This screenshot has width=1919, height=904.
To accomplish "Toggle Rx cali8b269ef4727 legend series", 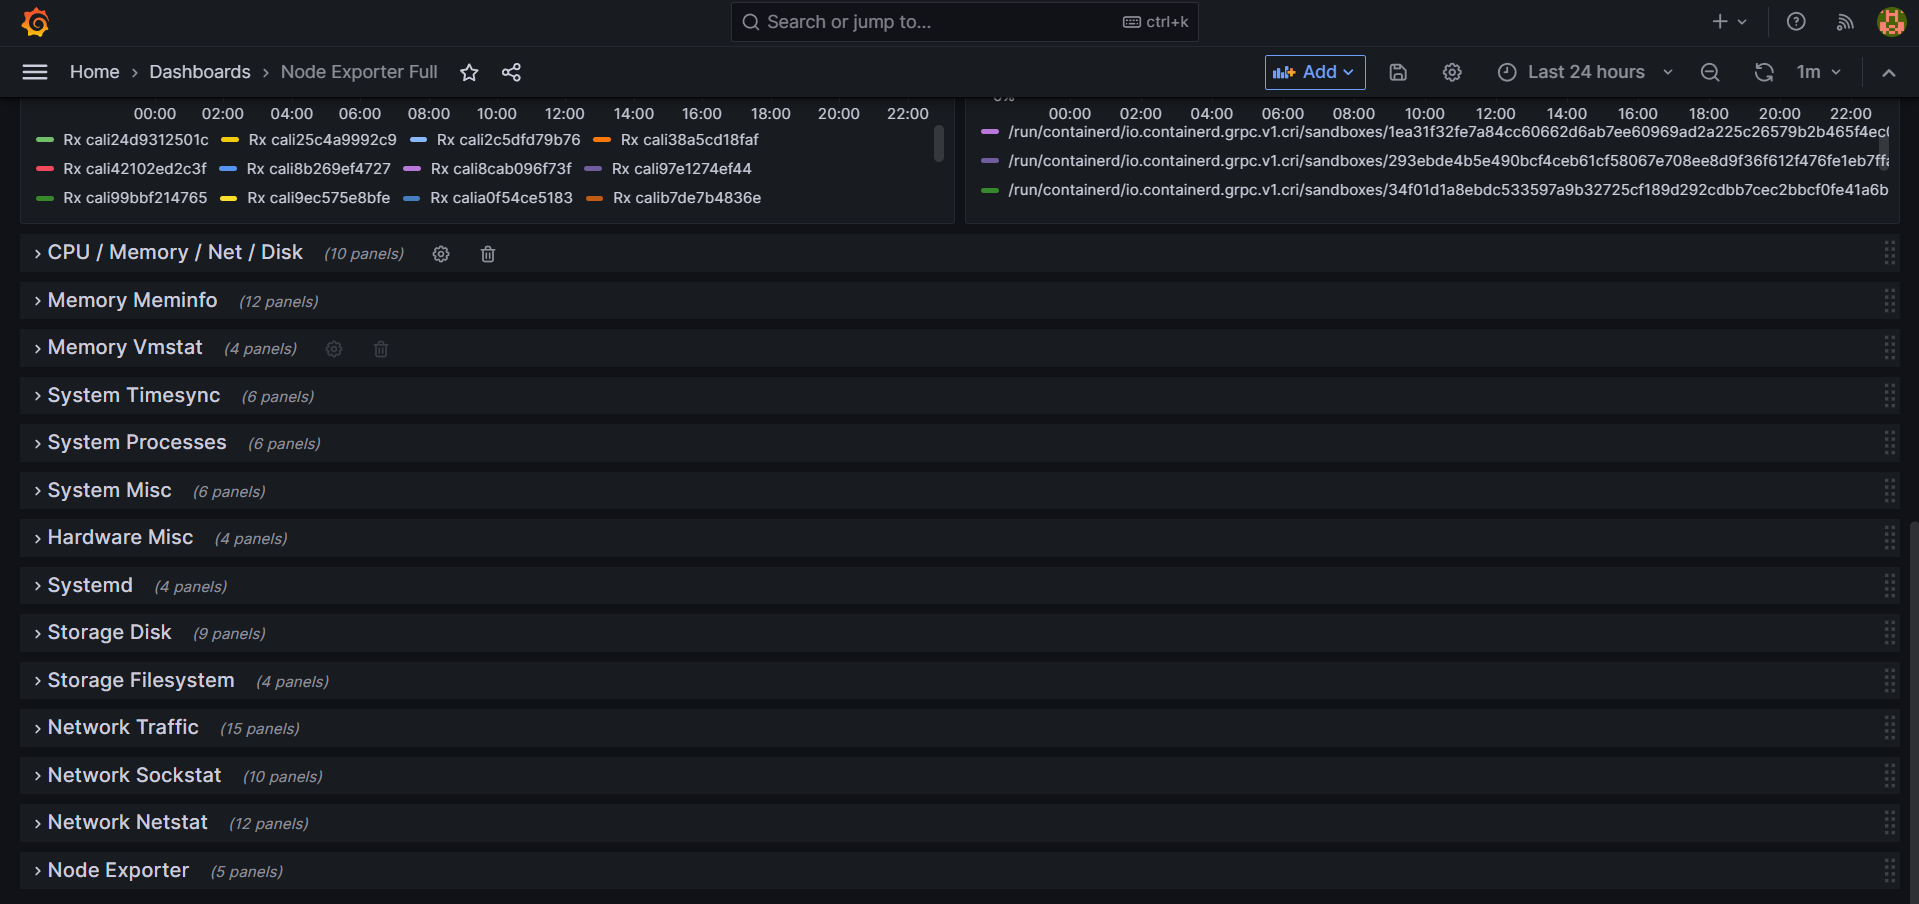I will coord(318,169).
